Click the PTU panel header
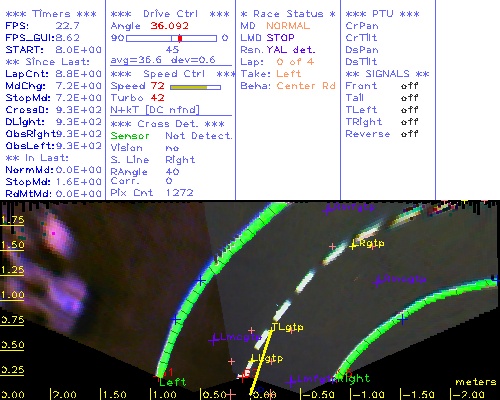This screenshot has height=400, width=500. 382,14
